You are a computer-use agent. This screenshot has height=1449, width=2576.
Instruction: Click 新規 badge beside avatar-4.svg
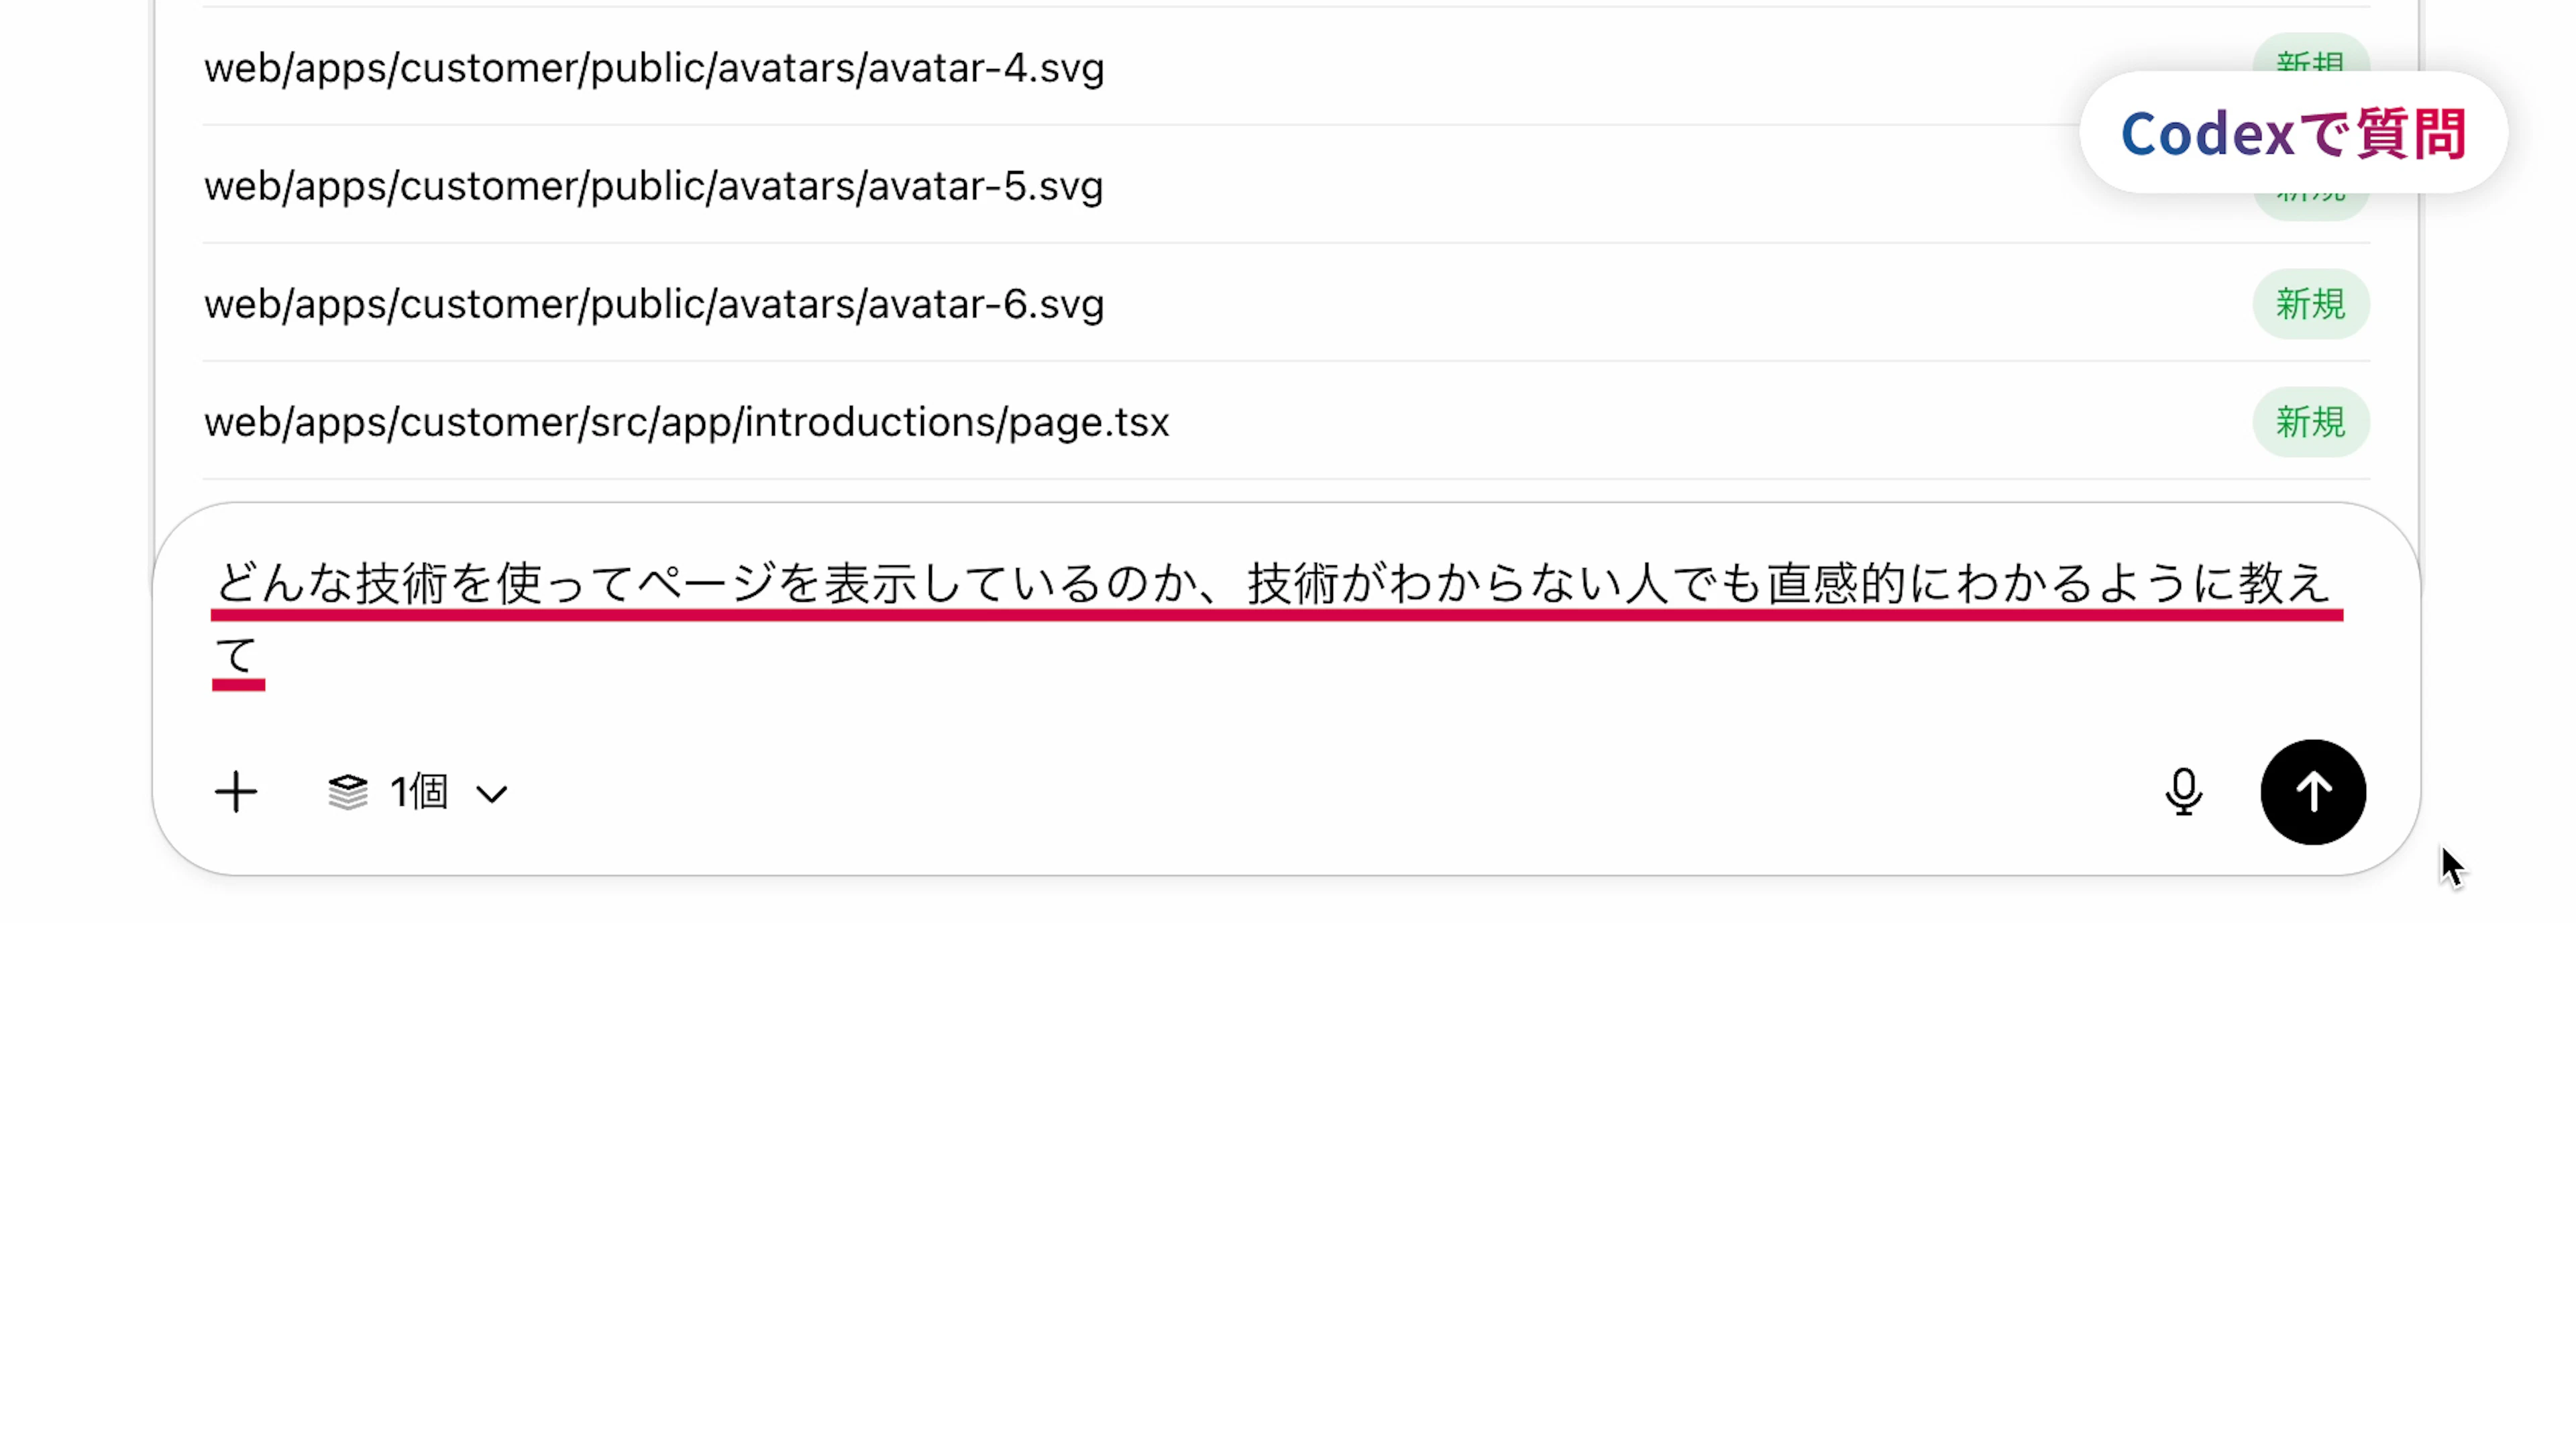pyautogui.click(x=2311, y=56)
